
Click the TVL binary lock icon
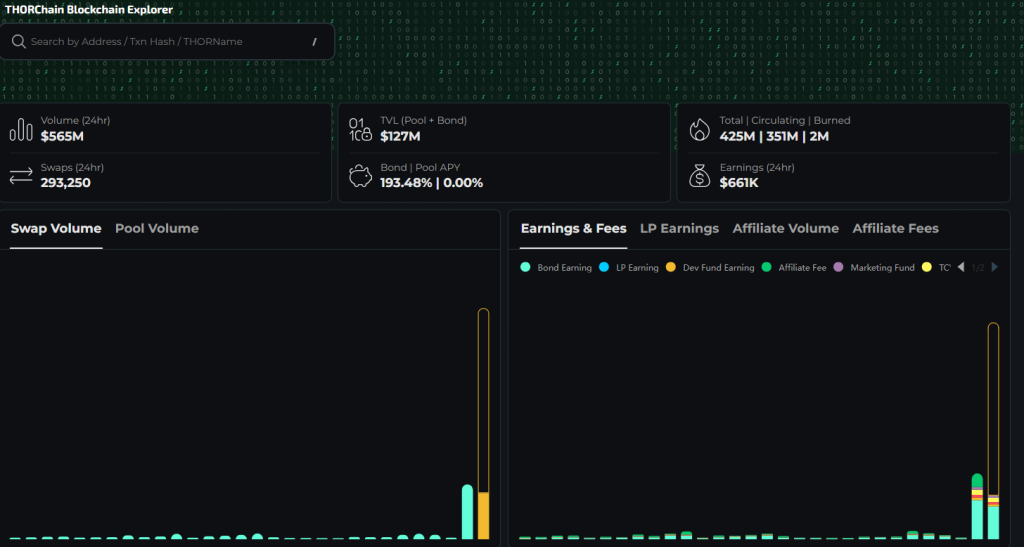click(360, 129)
